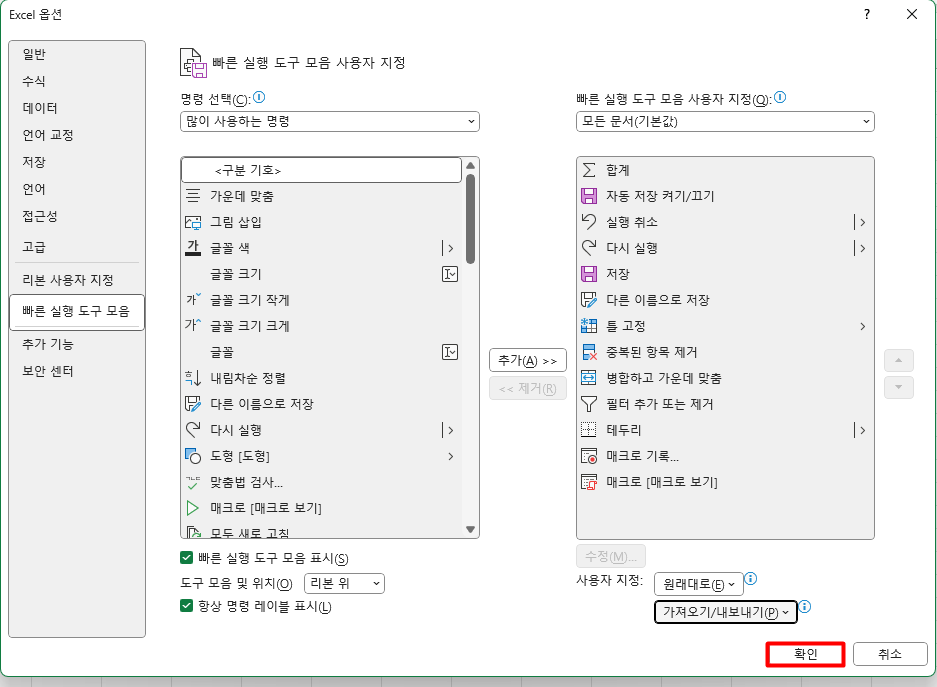
Task: Expand the 도형 [도형] submenu arrow
Action: point(451,456)
